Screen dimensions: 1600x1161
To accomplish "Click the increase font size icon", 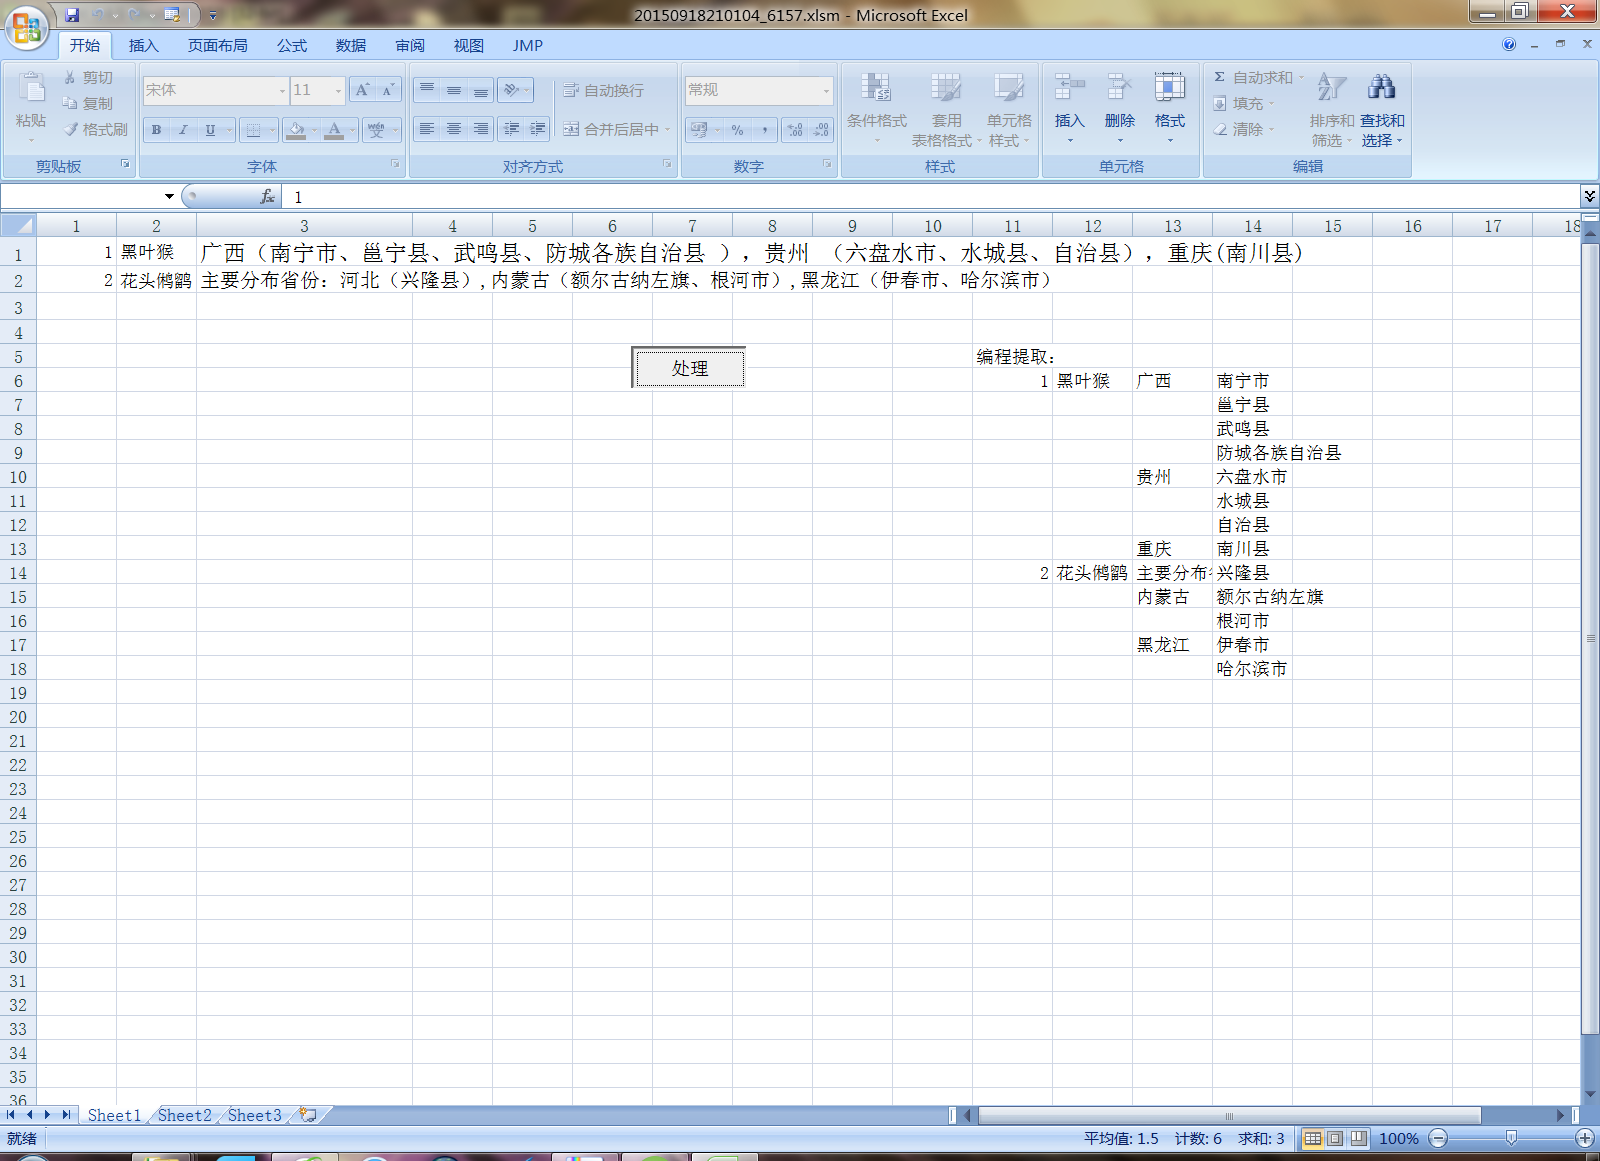I will tap(363, 90).
